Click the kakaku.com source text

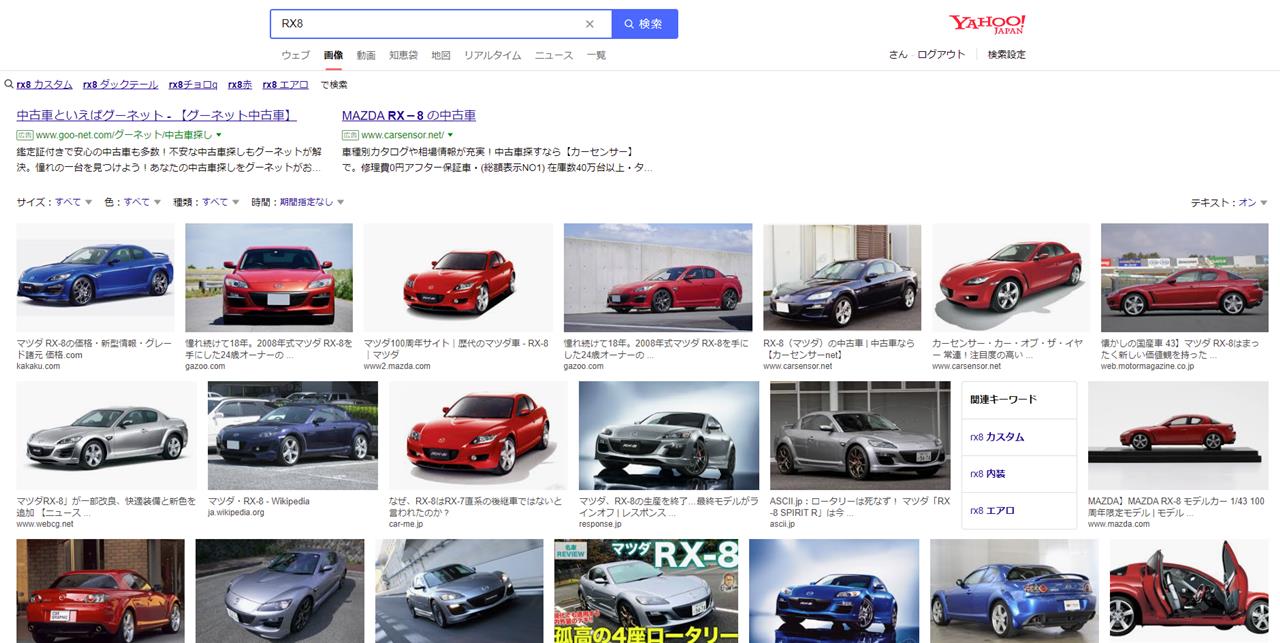38,366
